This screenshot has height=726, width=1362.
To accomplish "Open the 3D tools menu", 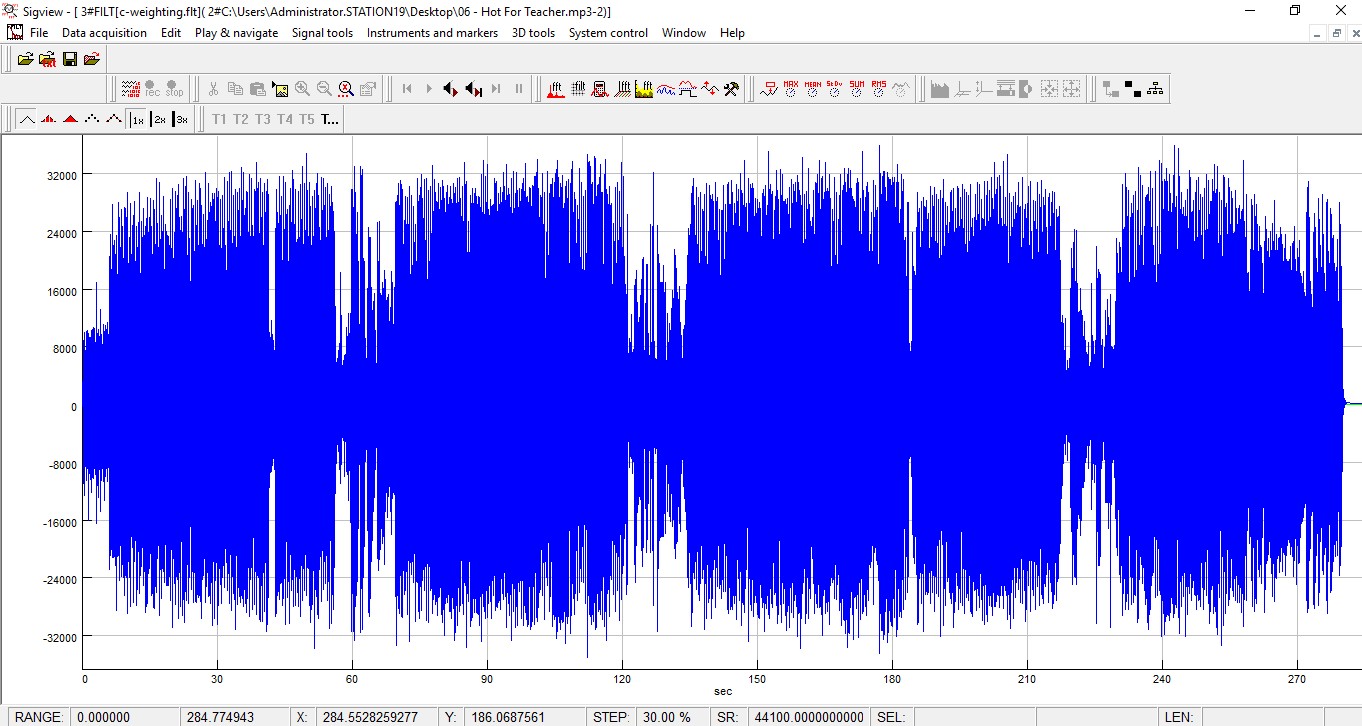I will (x=533, y=33).
